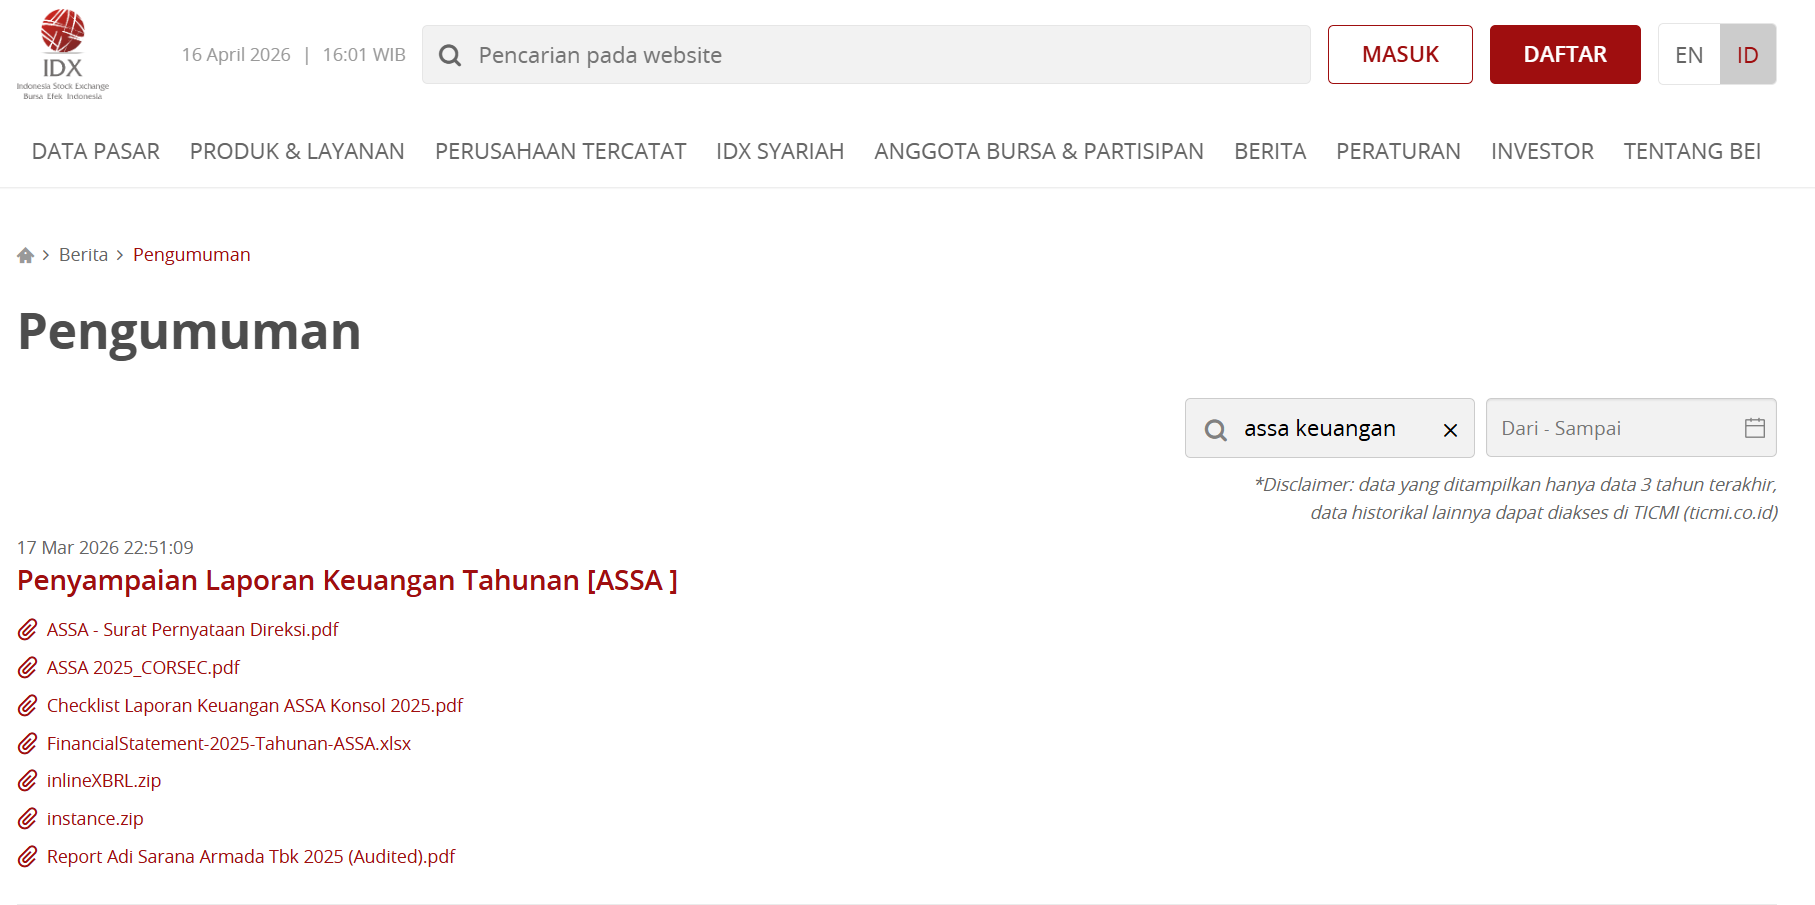
Task: Click the announcement search magnifier icon
Action: click(x=1216, y=430)
